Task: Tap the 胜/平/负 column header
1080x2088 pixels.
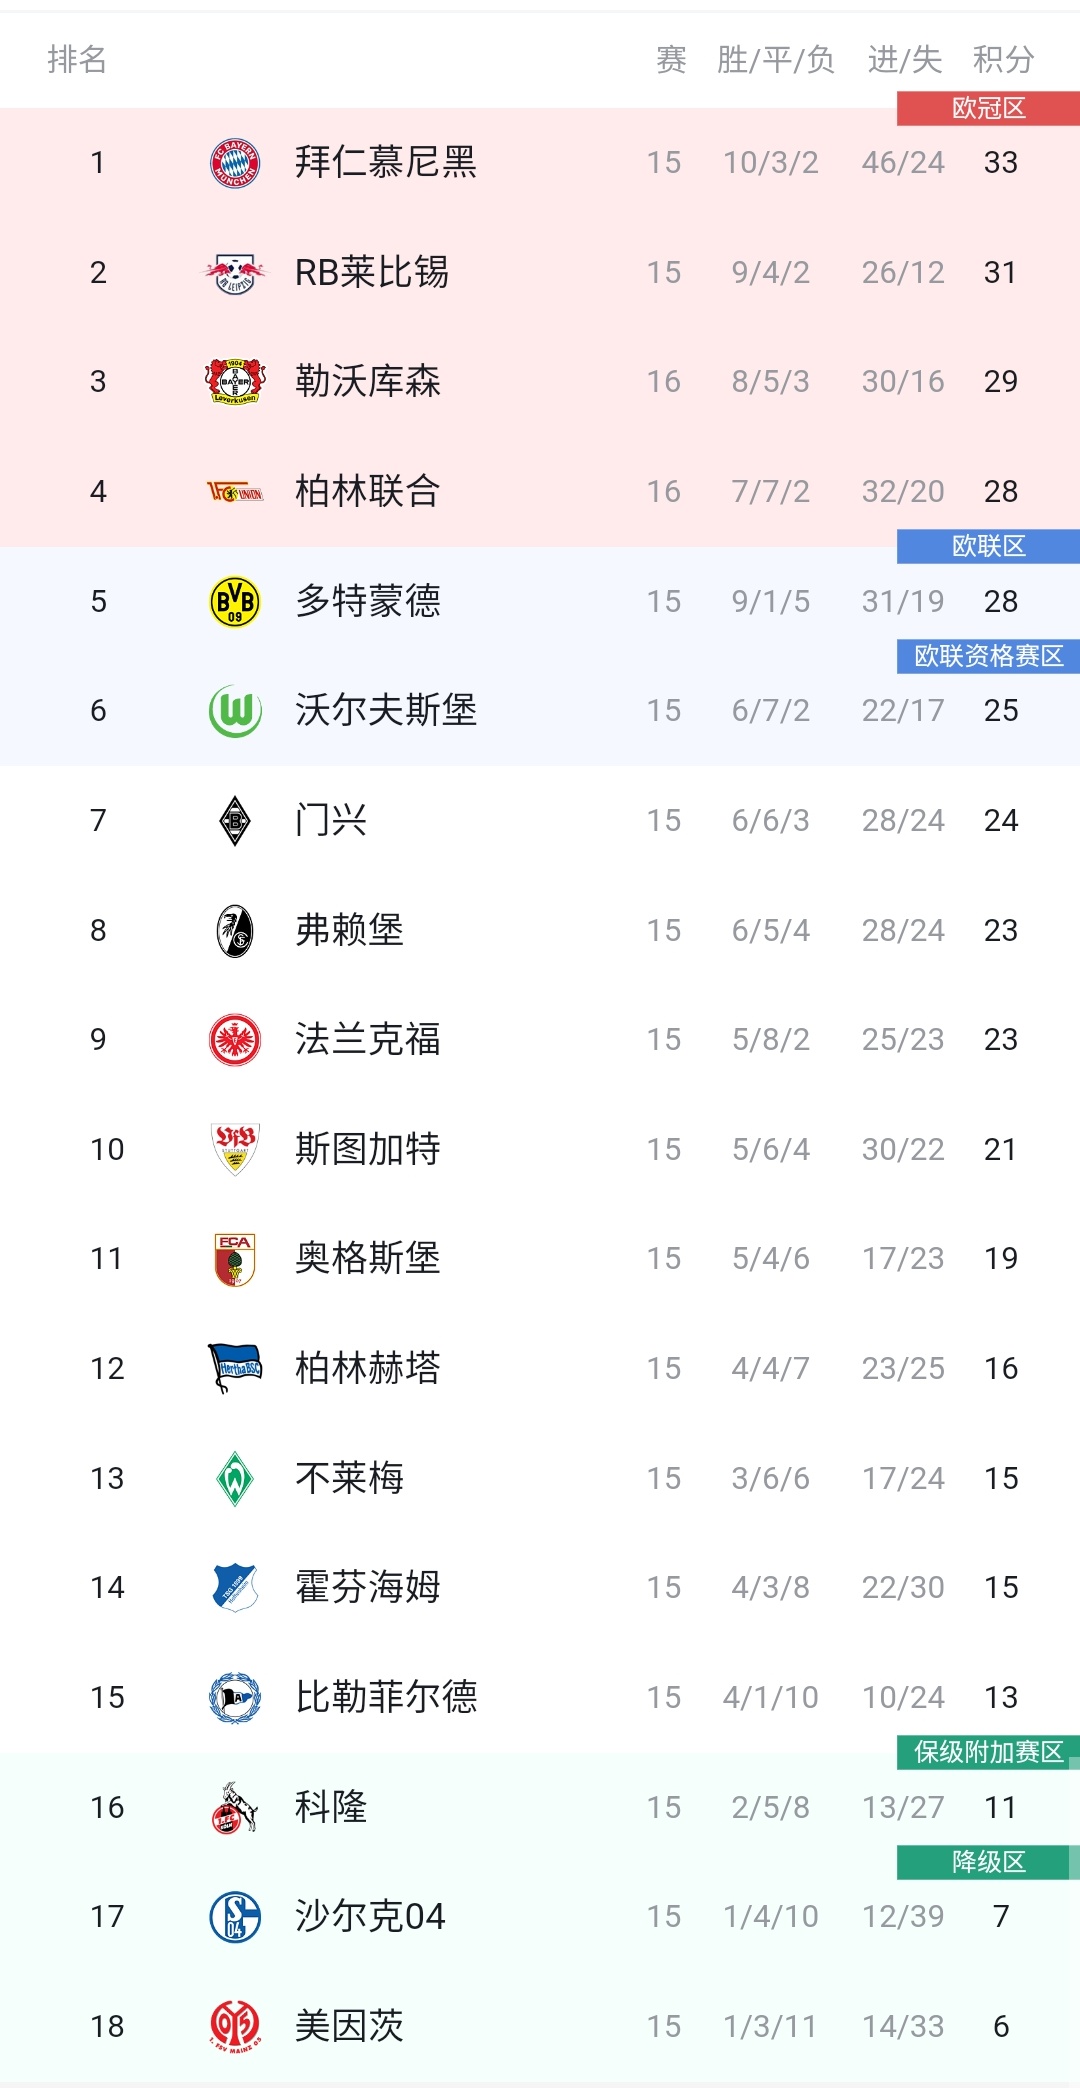Action: 775,60
